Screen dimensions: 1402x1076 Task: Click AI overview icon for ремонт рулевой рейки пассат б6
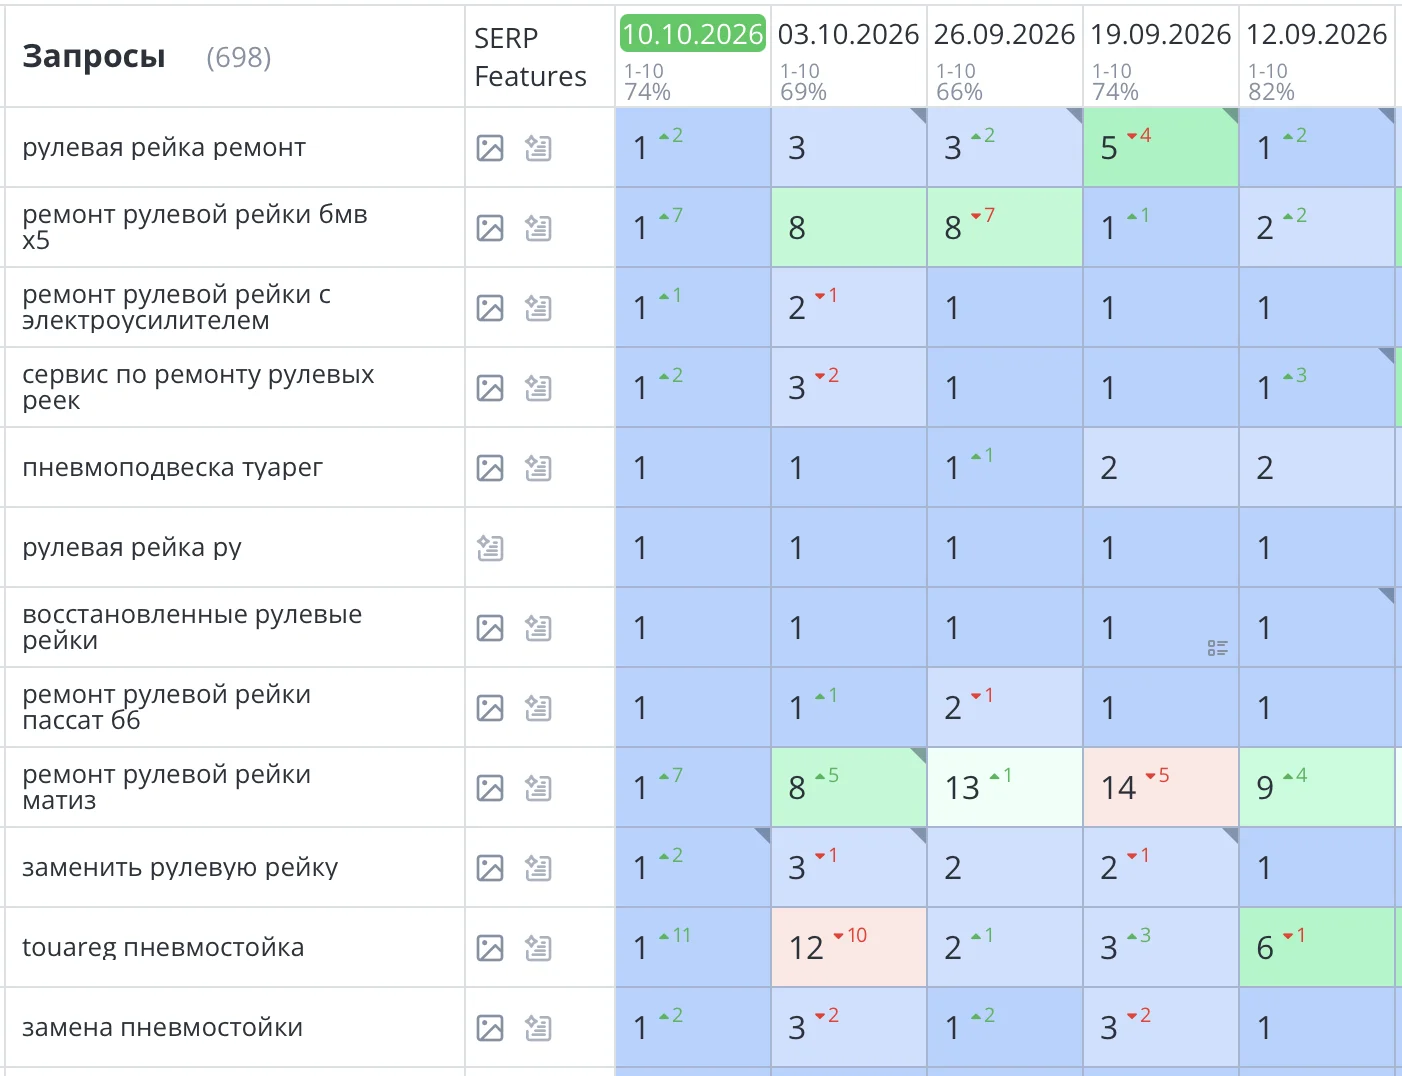538,708
